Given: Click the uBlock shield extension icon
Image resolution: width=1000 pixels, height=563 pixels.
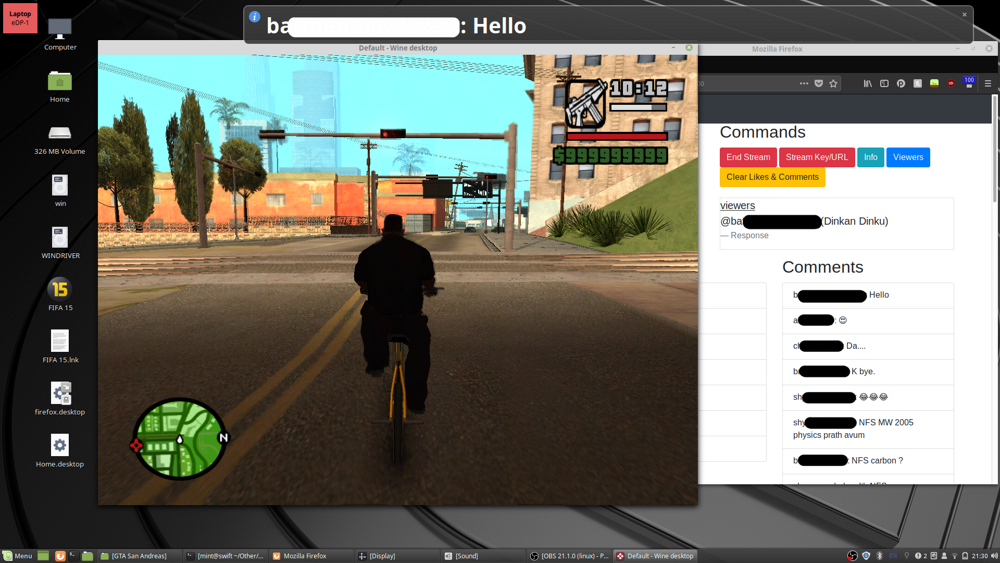Looking at the screenshot, I should [x=951, y=84].
